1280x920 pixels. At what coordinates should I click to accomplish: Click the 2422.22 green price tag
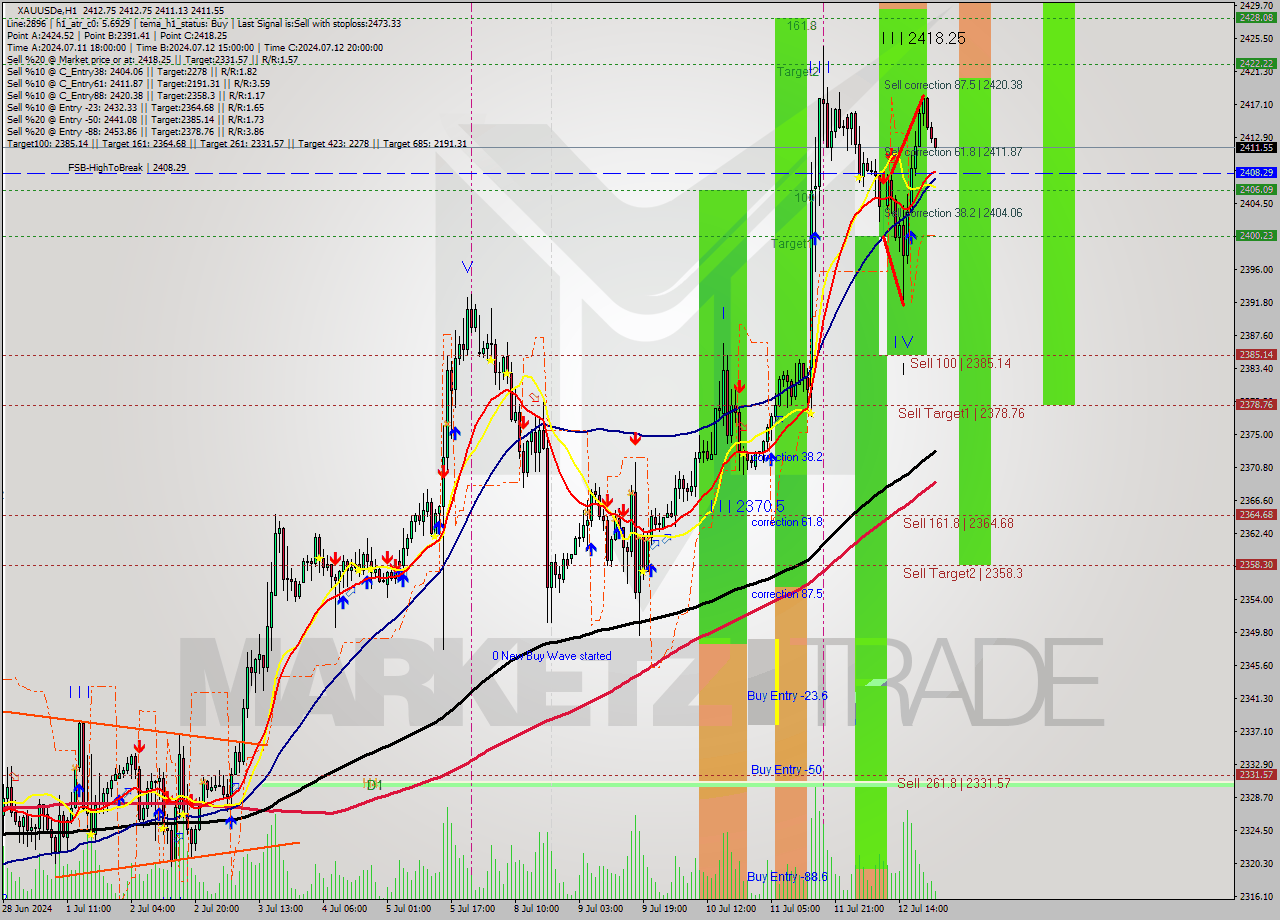(1255, 62)
